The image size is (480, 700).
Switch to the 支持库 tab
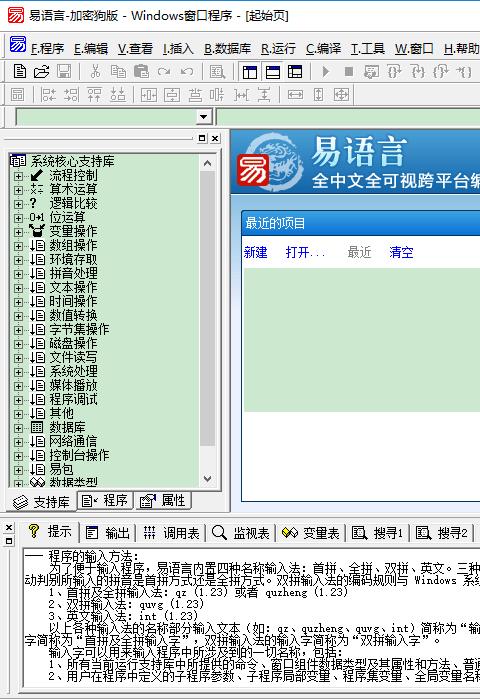(x=42, y=502)
